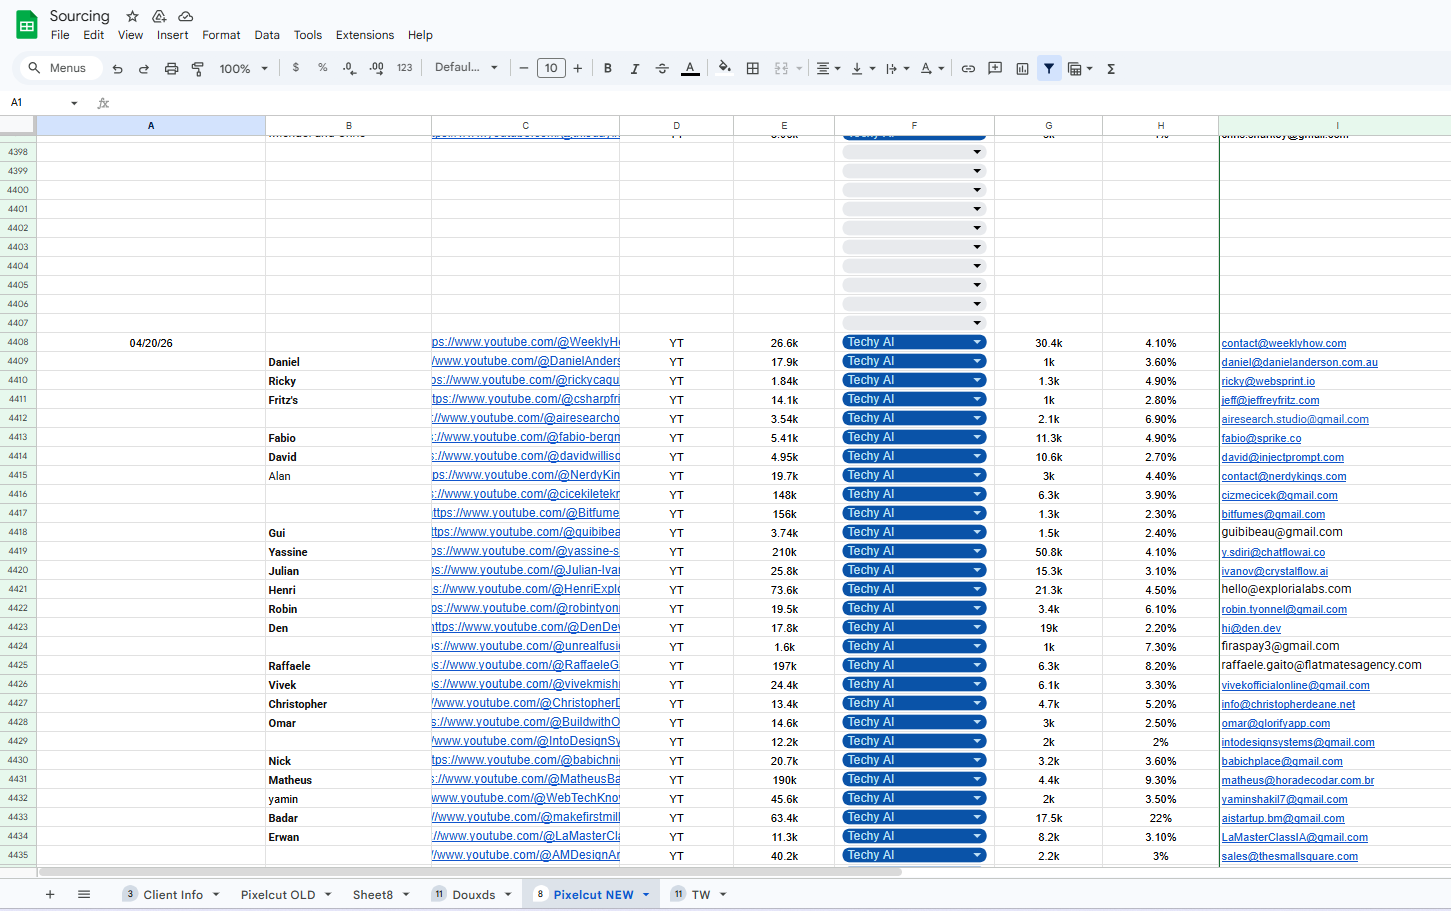1451x911 pixels.
Task: Click the Add sheet plus button
Action: pos(50,895)
